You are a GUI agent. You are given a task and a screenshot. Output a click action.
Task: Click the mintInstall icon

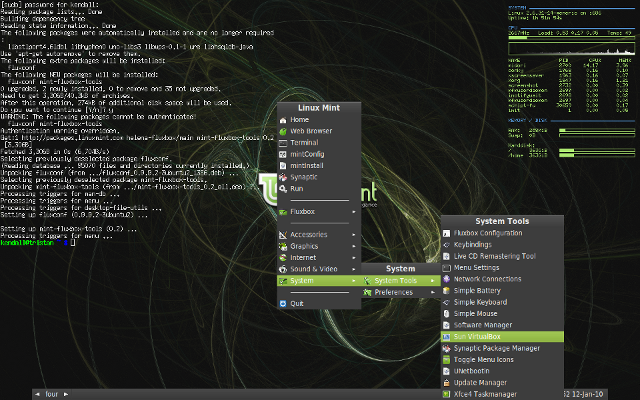coord(283,166)
